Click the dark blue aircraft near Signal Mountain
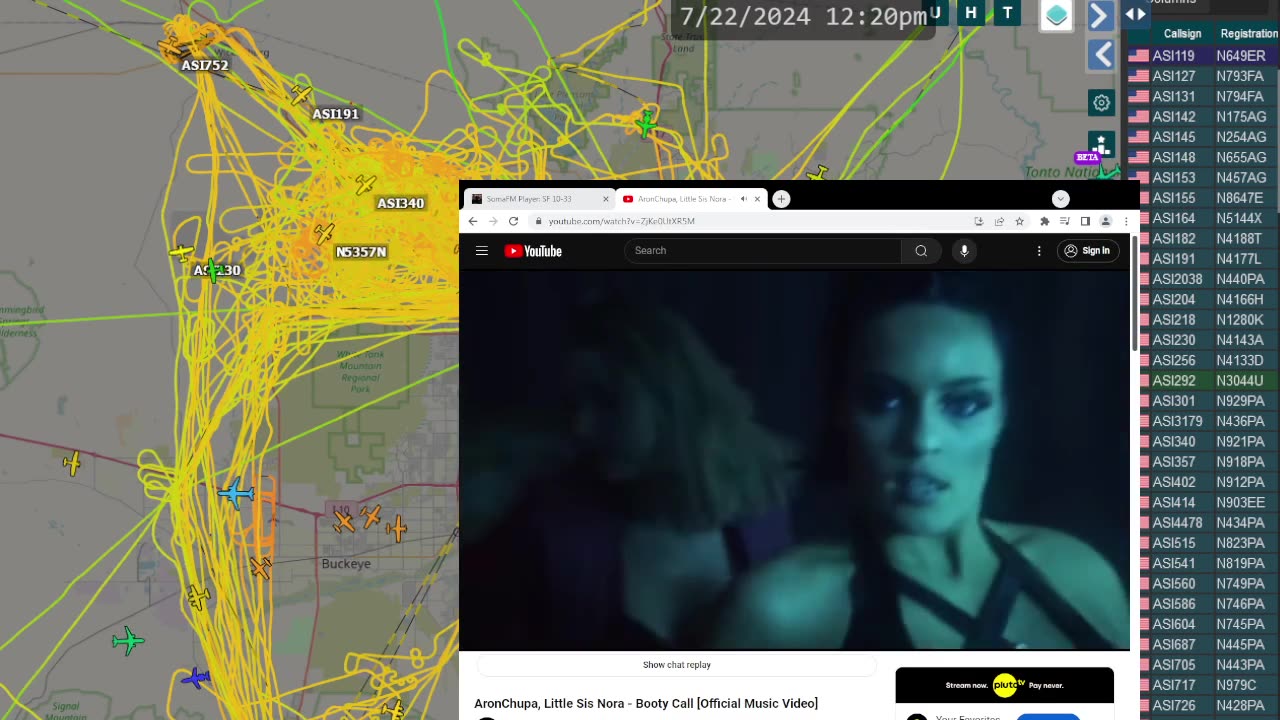Viewport: 1280px width, 720px height. pyautogui.click(x=196, y=678)
